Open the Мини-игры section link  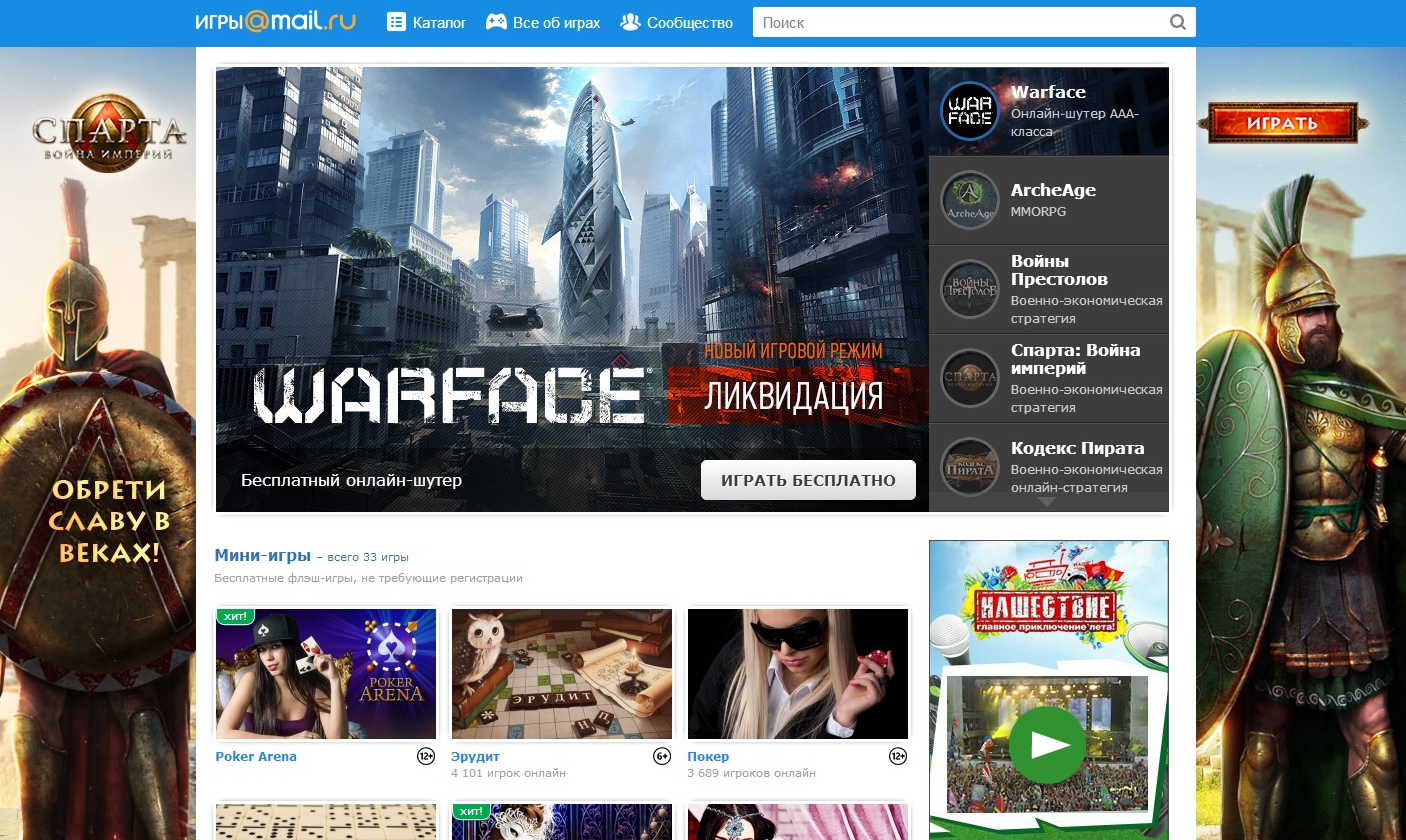[x=262, y=555]
